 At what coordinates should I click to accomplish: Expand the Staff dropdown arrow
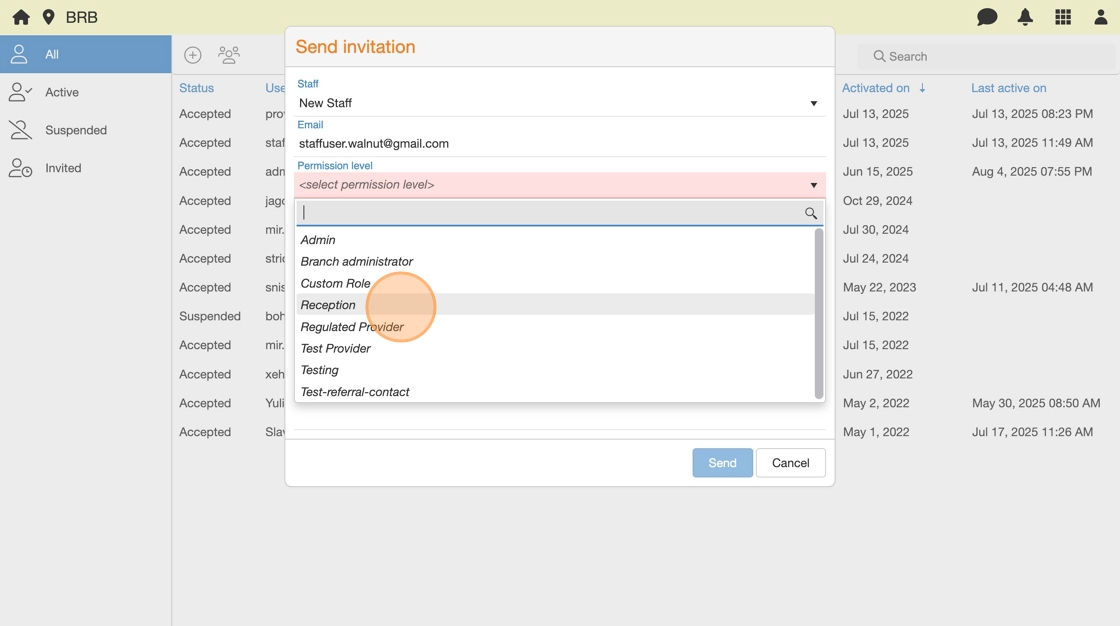[x=813, y=103]
